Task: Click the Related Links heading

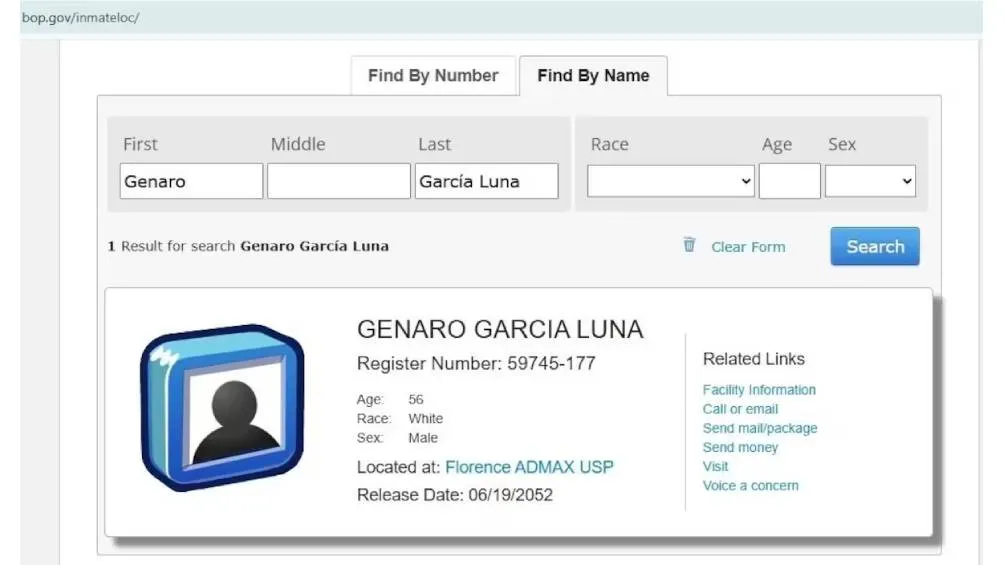Action: pos(754,359)
